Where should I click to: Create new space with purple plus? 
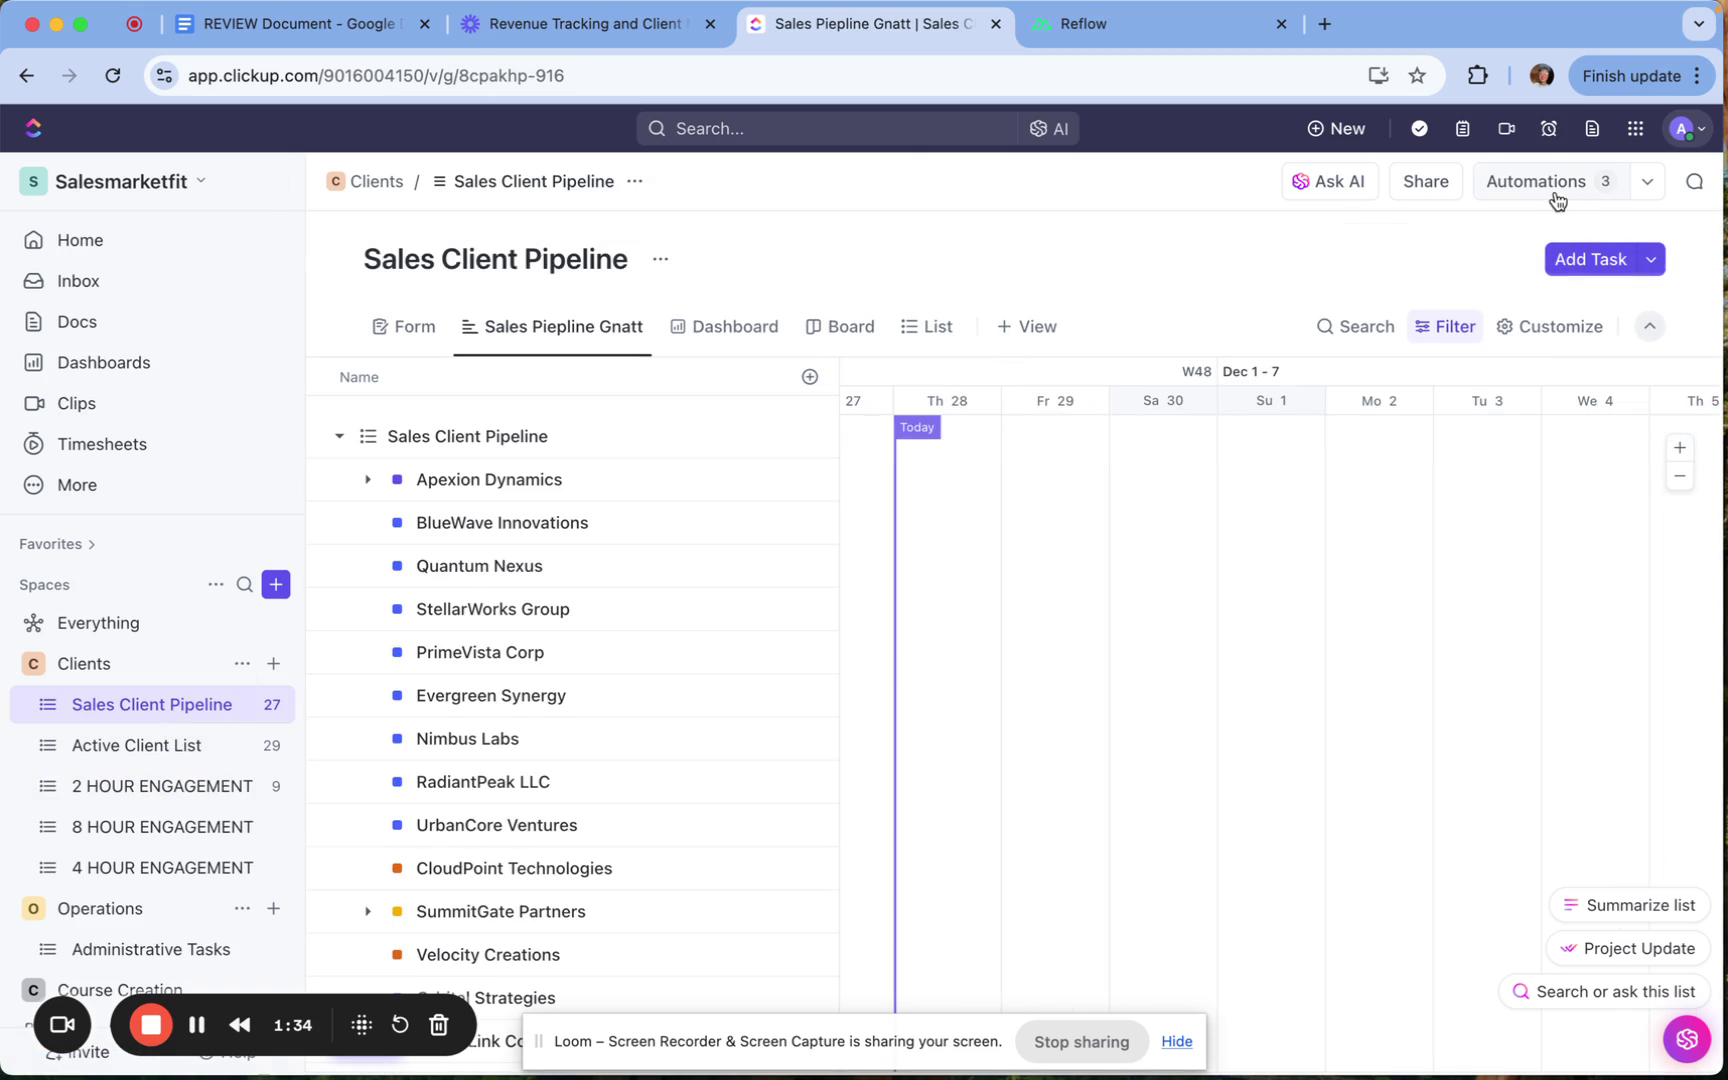pos(276,585)
